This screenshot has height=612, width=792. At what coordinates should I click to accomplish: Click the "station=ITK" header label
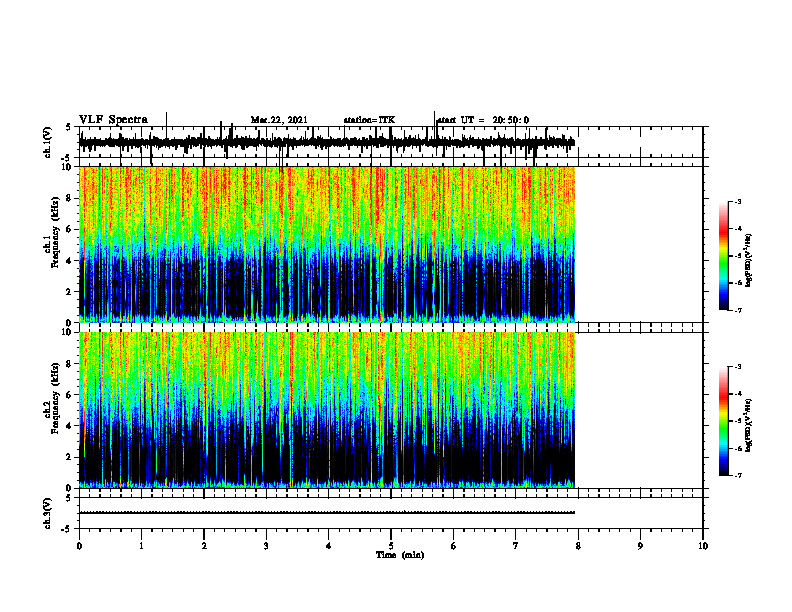pyautogui.click(x=369, y=120)
